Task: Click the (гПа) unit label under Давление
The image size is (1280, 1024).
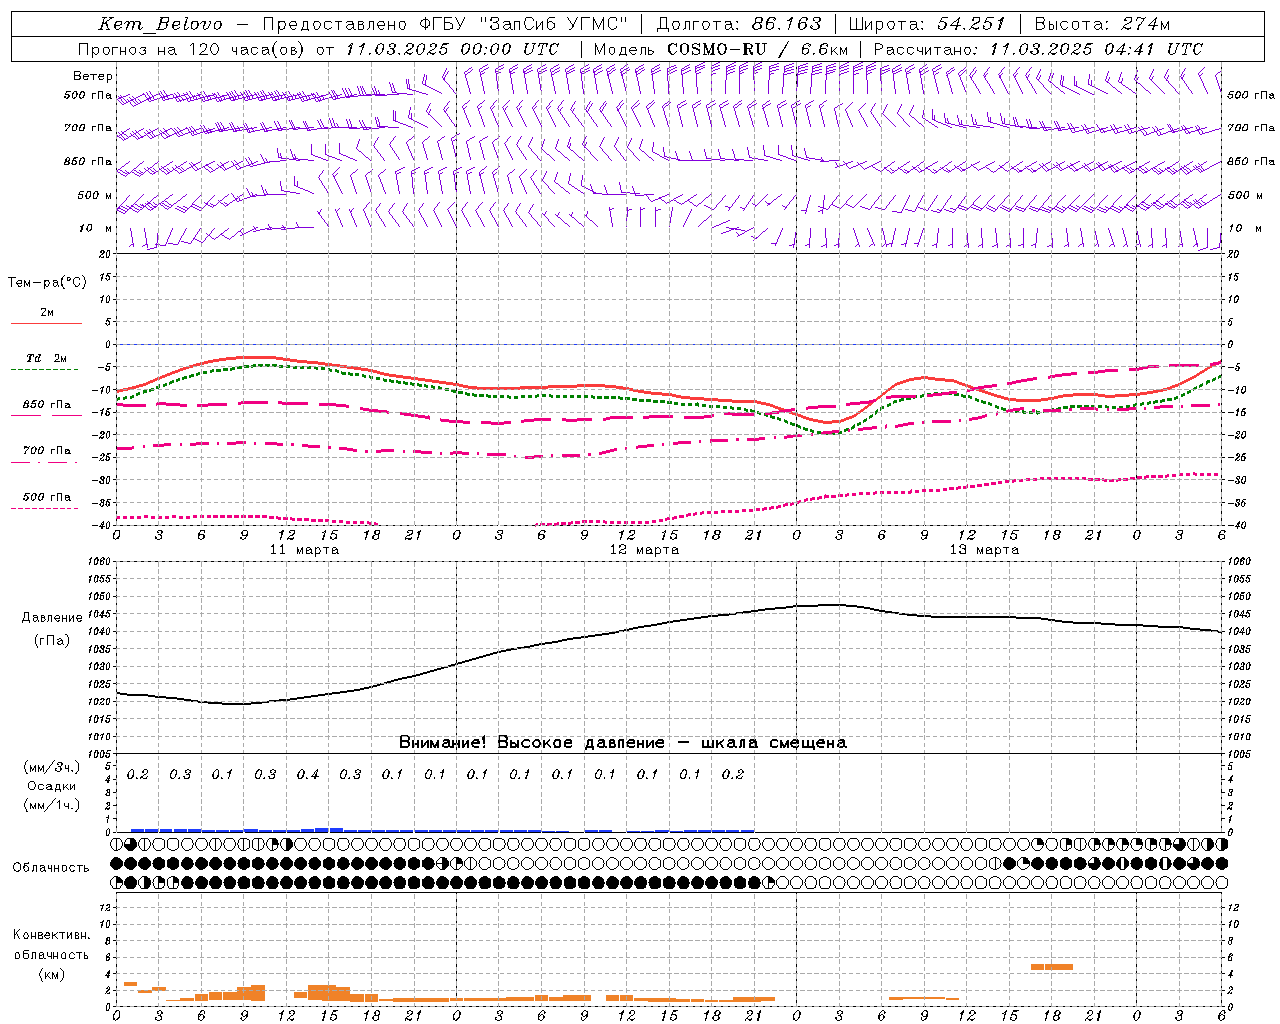Action: point(52,641)
